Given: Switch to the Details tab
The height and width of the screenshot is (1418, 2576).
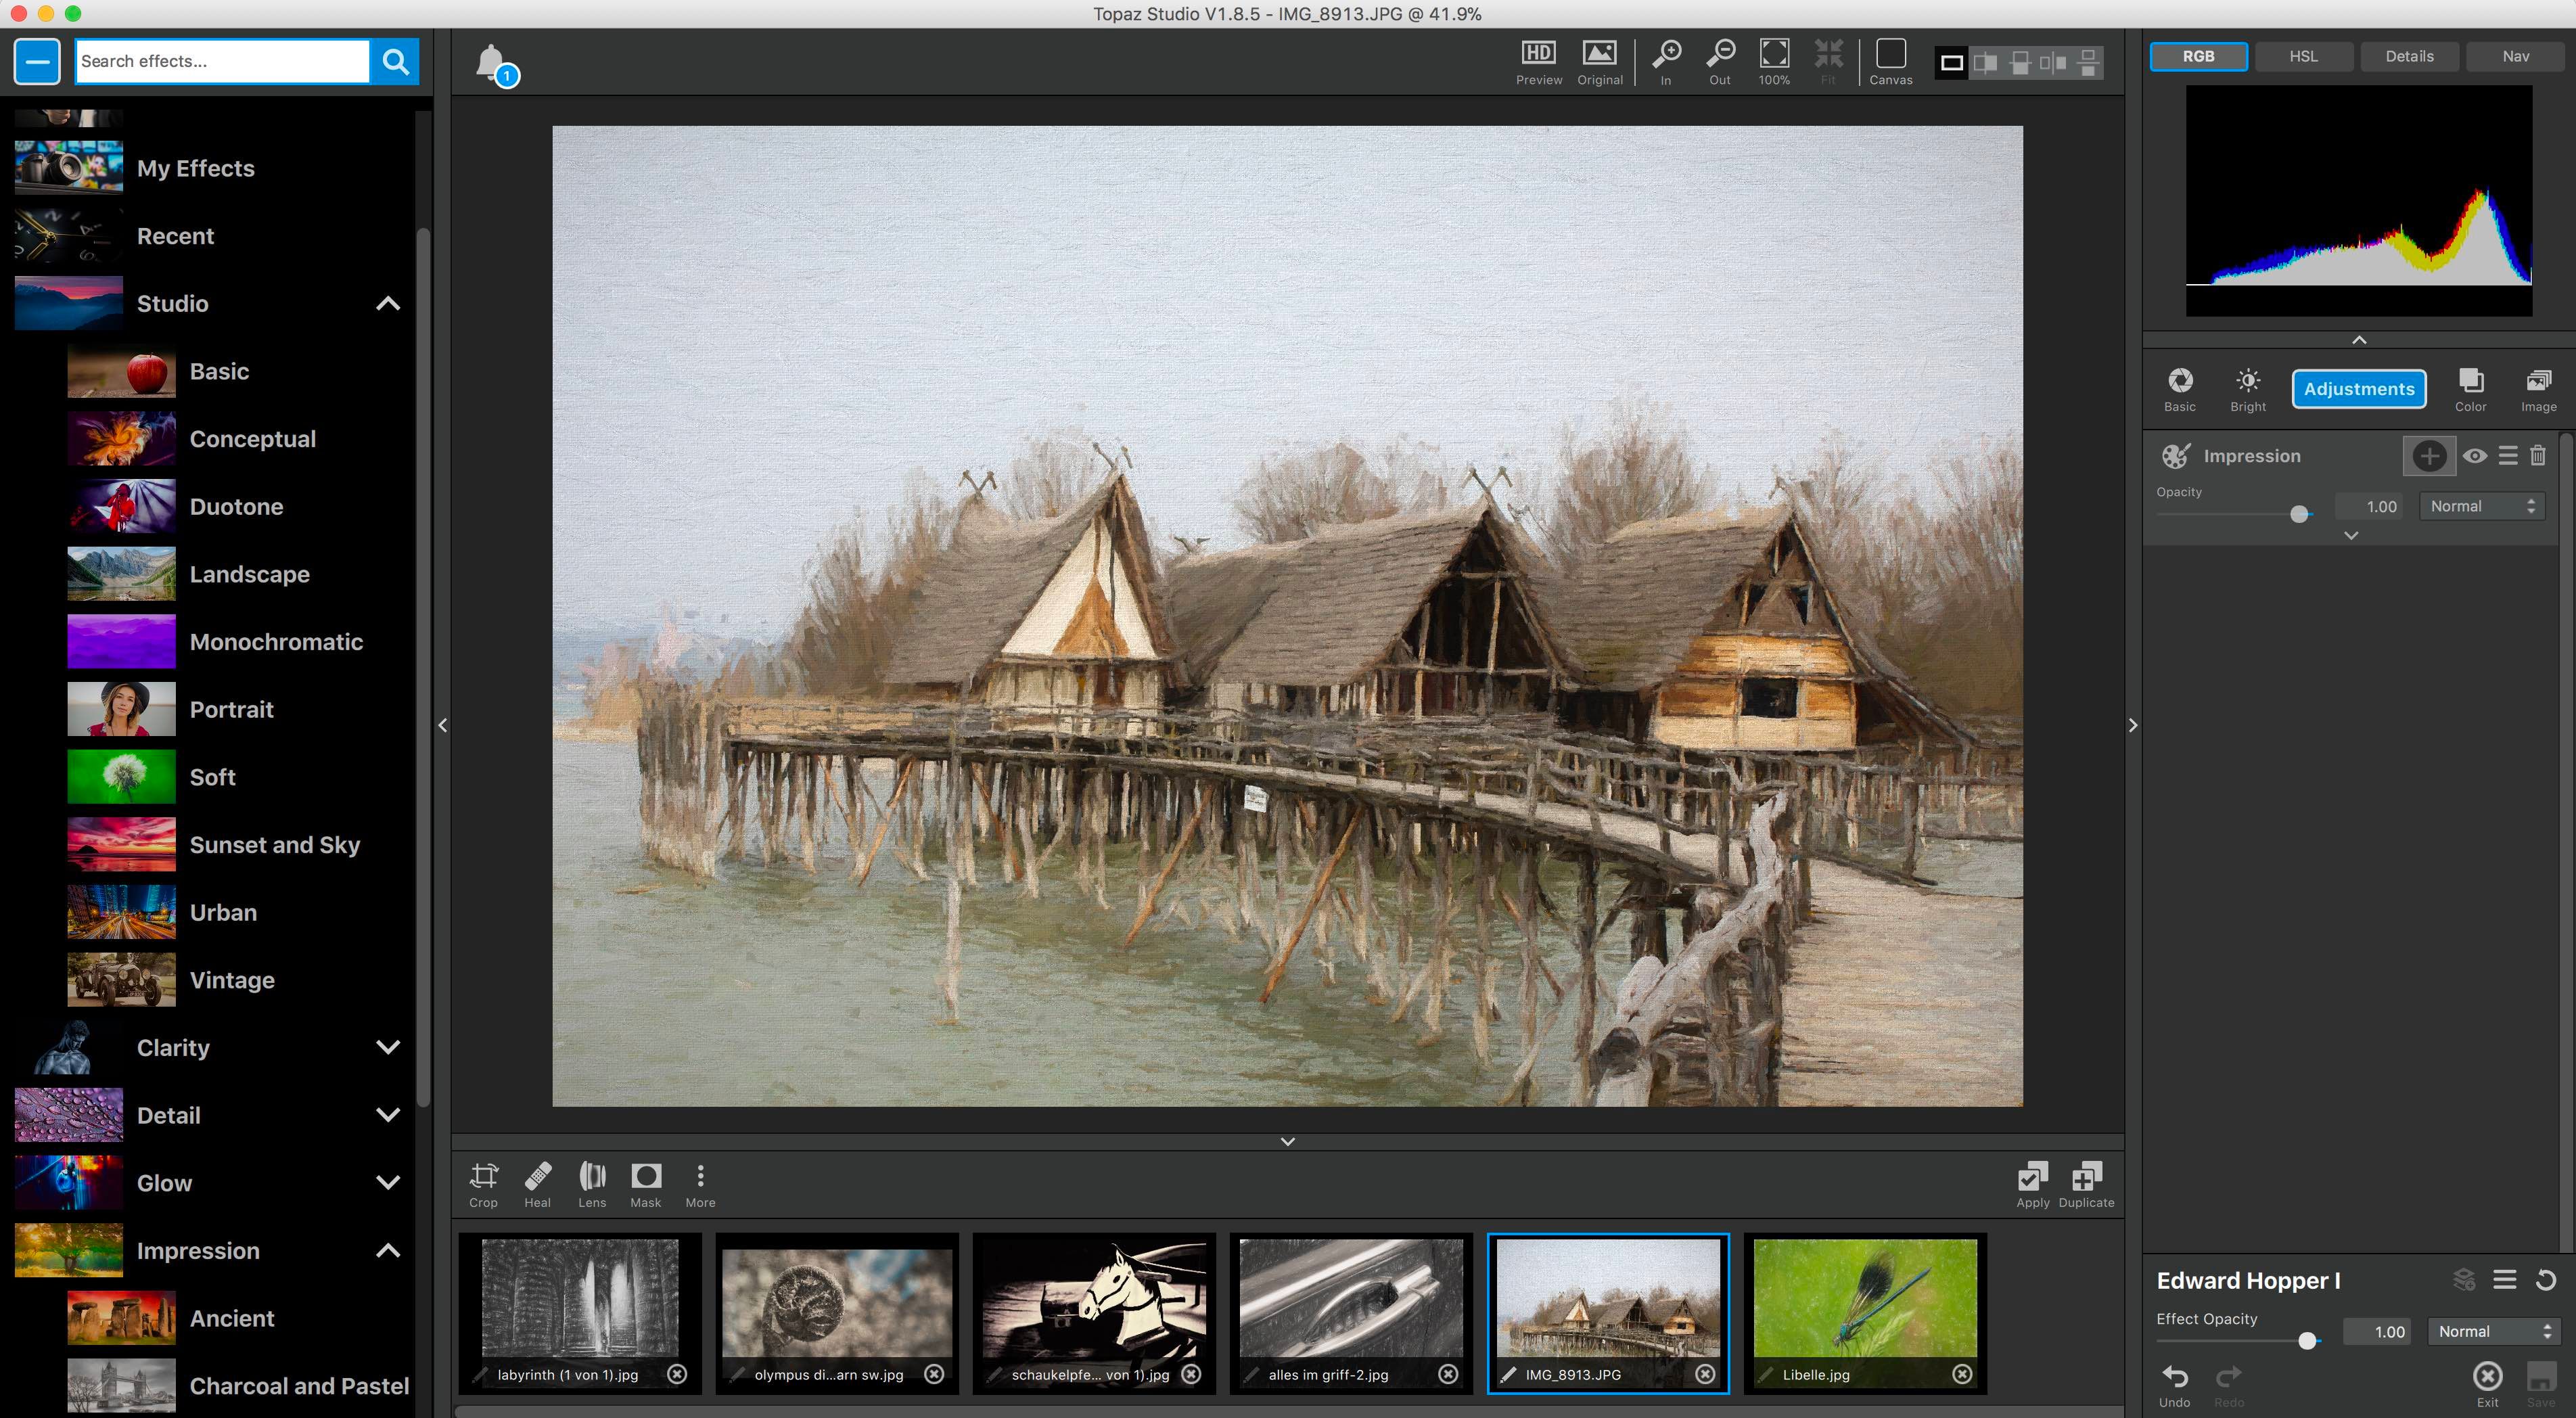Looking at the screenshot, I should pos(2410,56).
